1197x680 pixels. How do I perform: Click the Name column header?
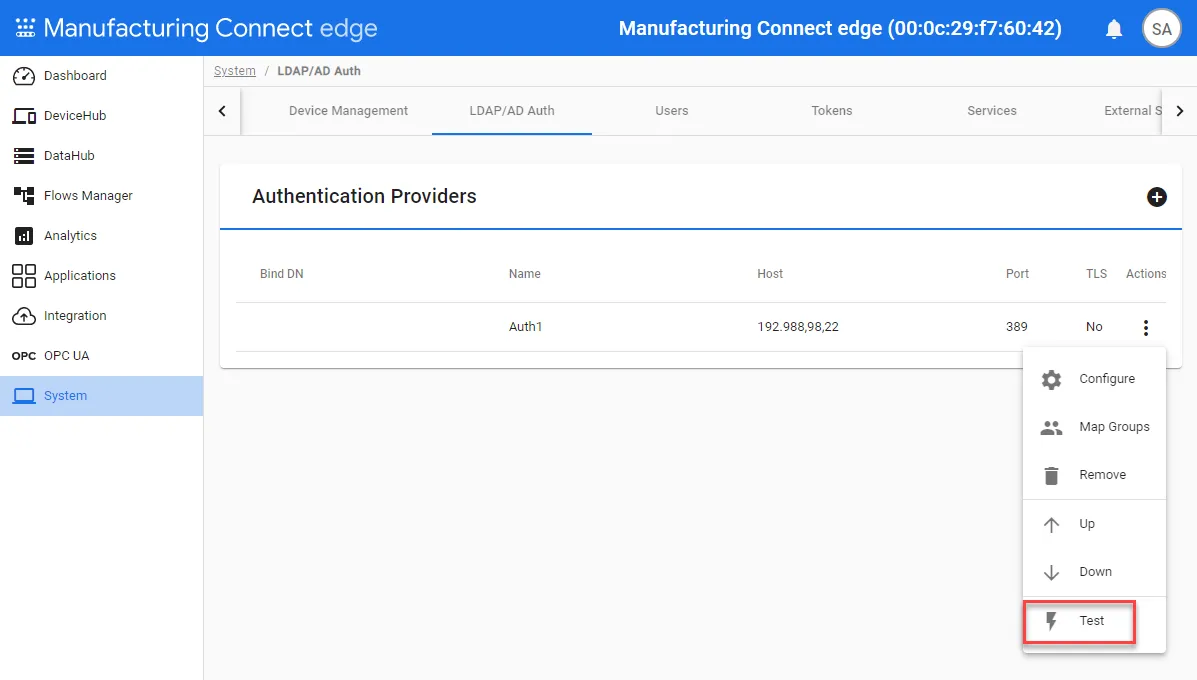pos(524,274)
